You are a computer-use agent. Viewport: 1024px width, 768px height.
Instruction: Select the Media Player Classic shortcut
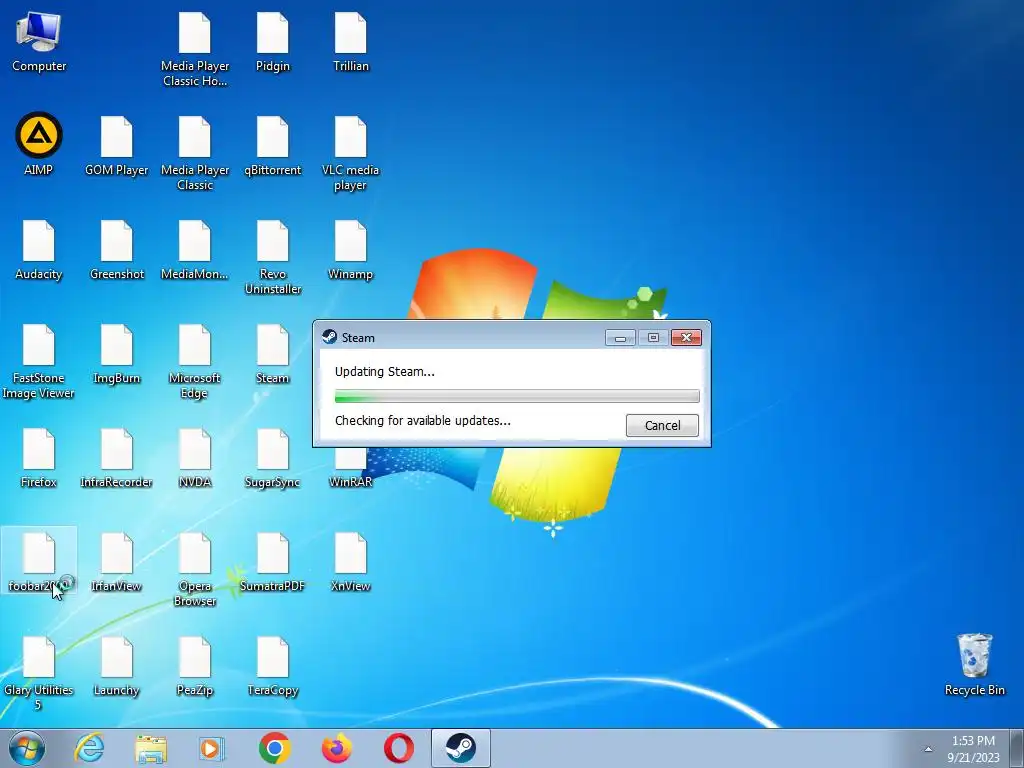(x=195, y=154)
